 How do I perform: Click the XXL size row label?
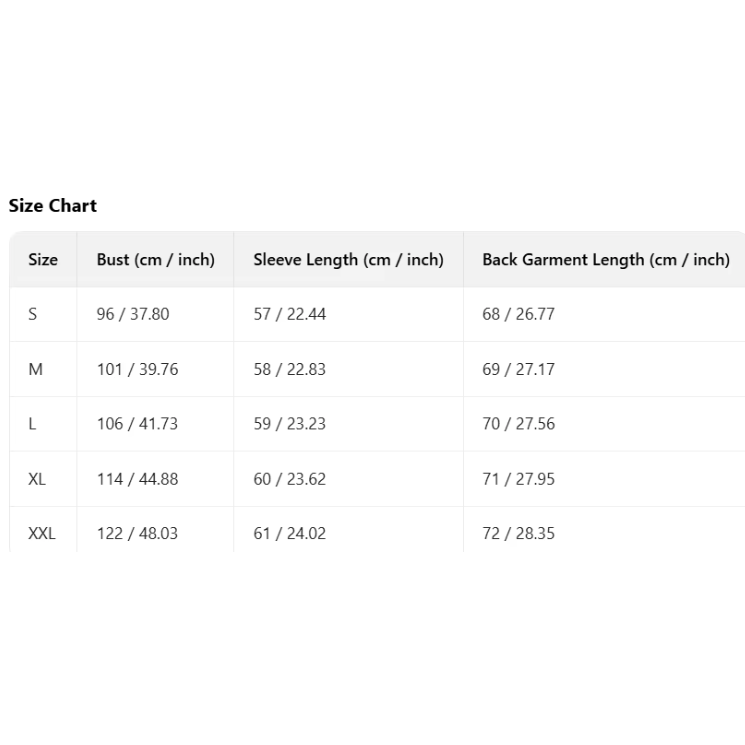pyautogui.click(x=42, y=533)
